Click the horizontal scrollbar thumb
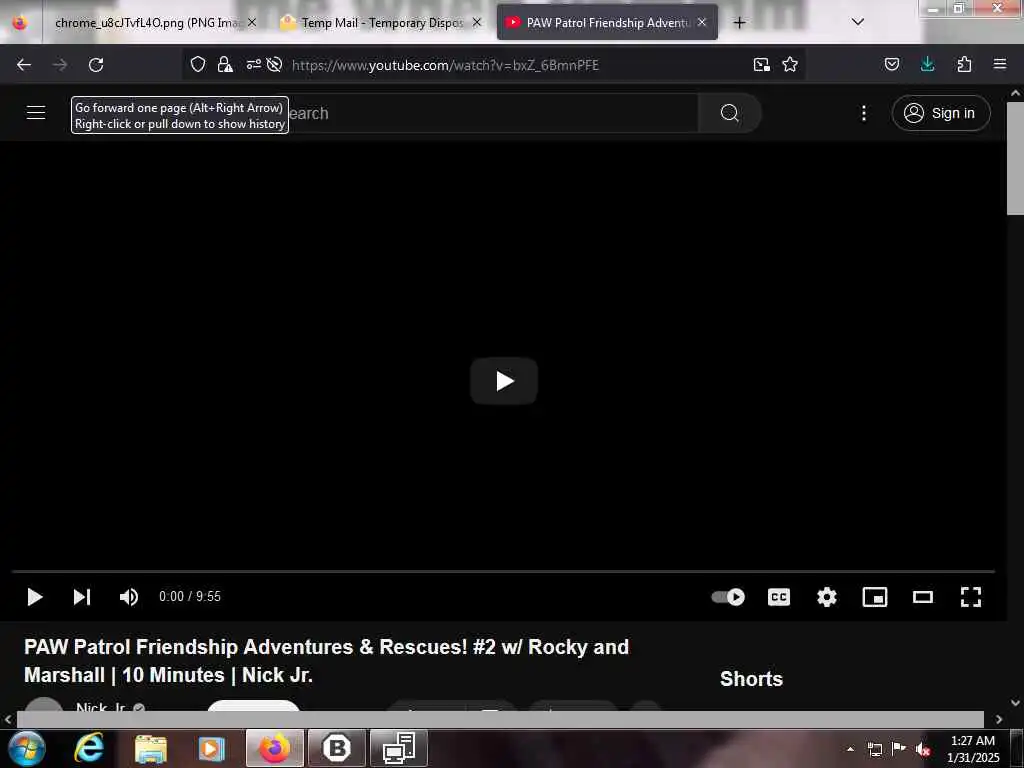1024x768 pixels. pos(500,719)
